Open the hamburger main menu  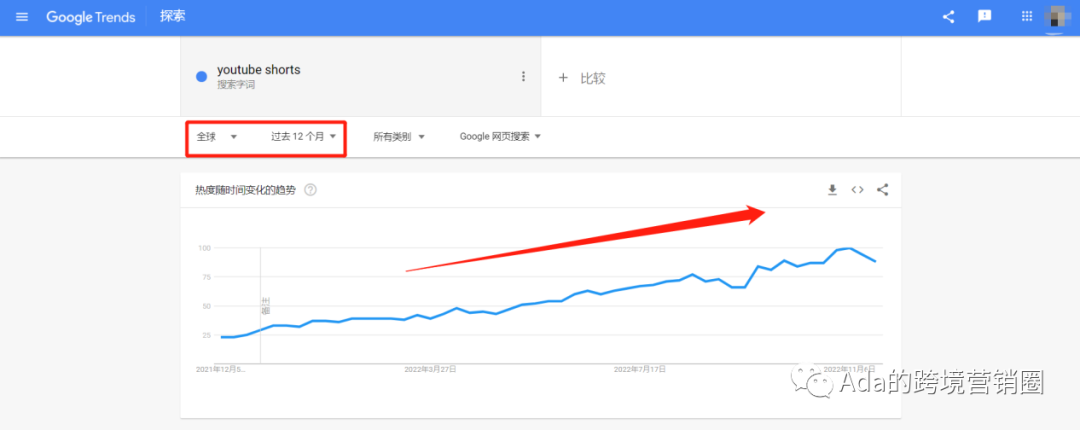pyautogui.click(x=22, y=17)
